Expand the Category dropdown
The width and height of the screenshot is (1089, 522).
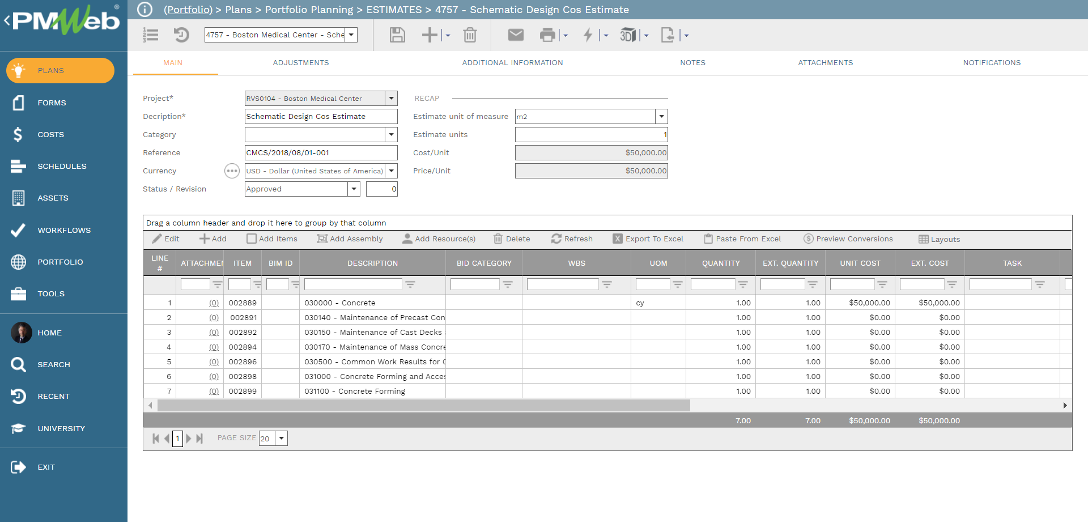point(391,135)
